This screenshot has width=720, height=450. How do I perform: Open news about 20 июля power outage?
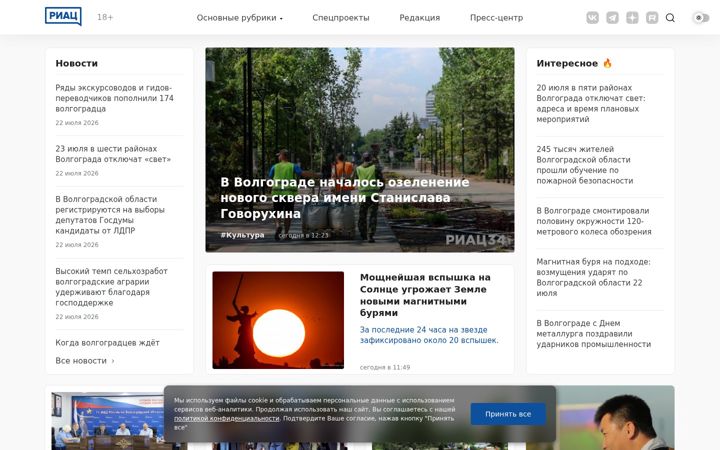click(591, 103)
